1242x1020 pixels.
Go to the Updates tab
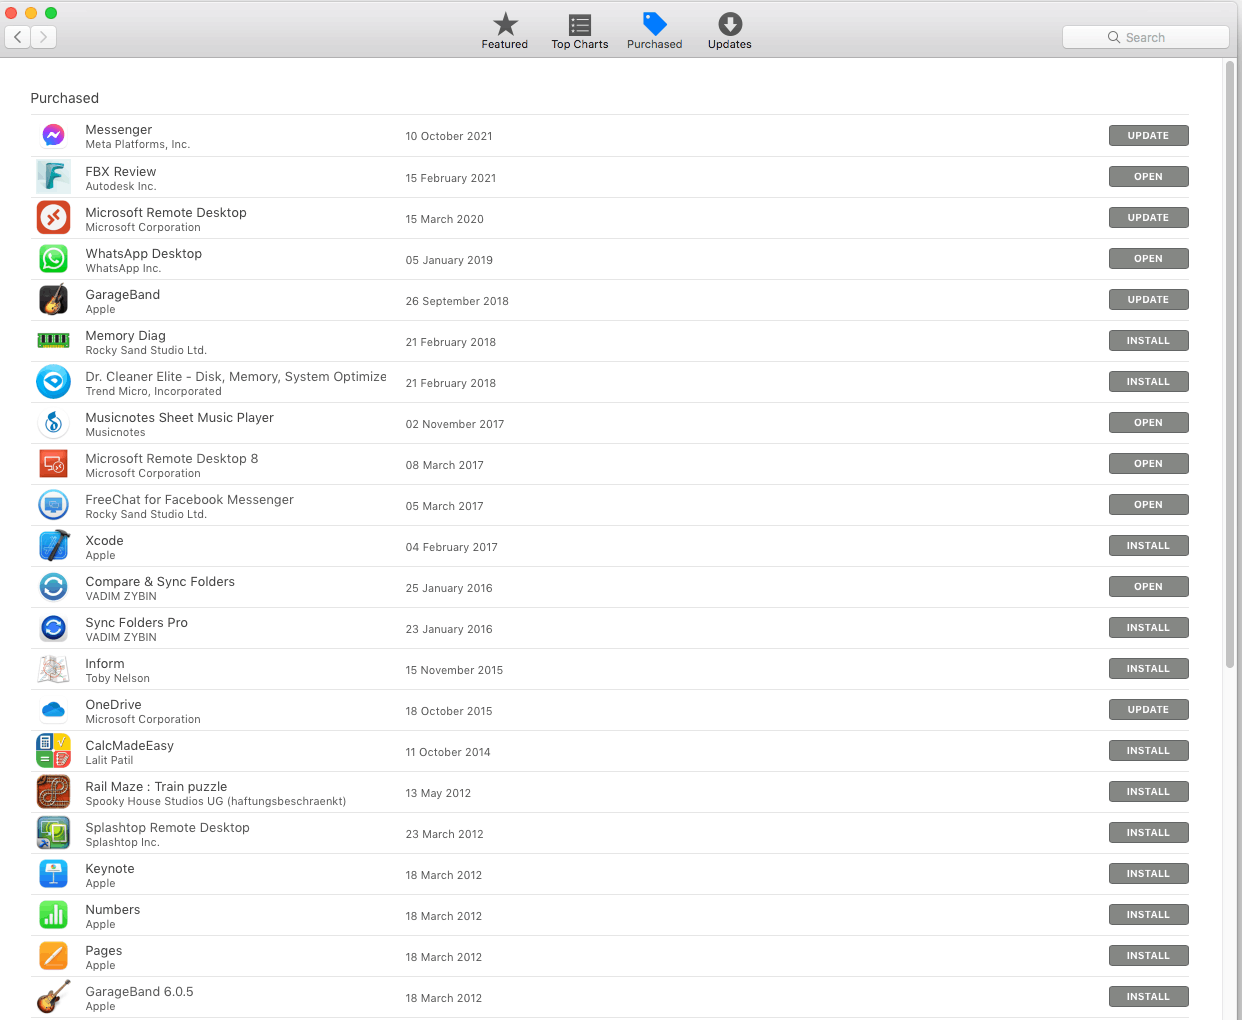pos(730,30)
